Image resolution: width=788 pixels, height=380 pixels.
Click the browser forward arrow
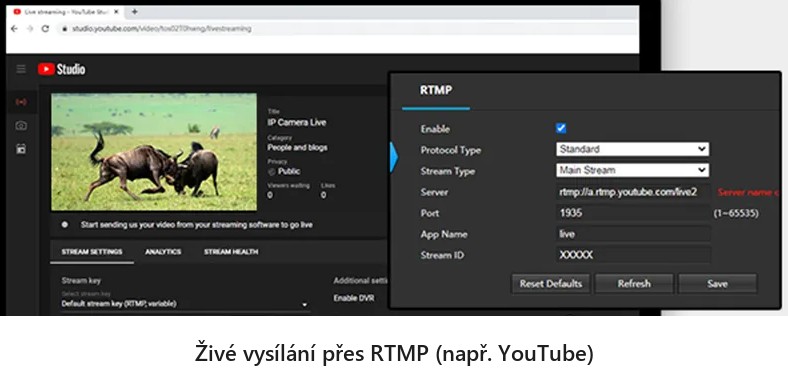(30, 29)
